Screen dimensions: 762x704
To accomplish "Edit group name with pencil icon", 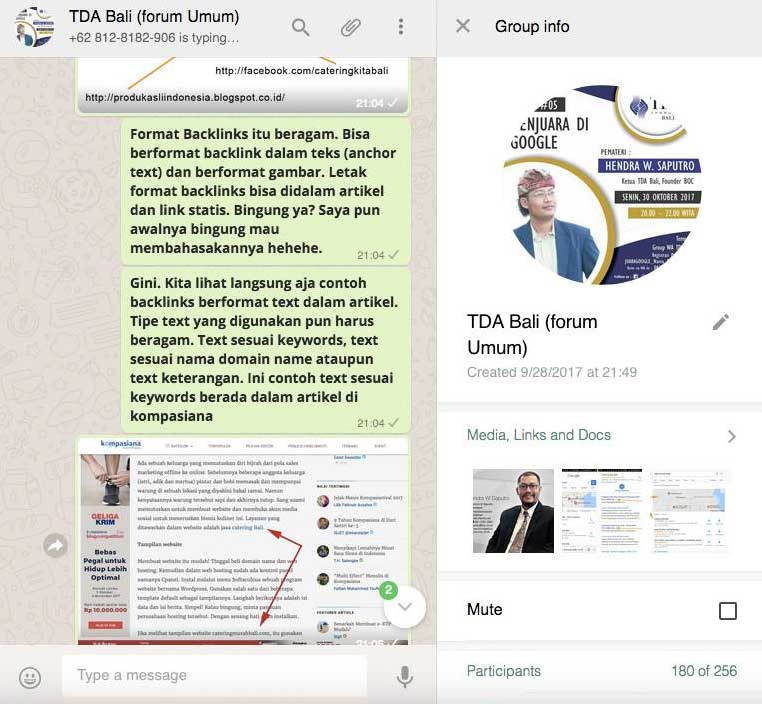I will coord(720,322).
